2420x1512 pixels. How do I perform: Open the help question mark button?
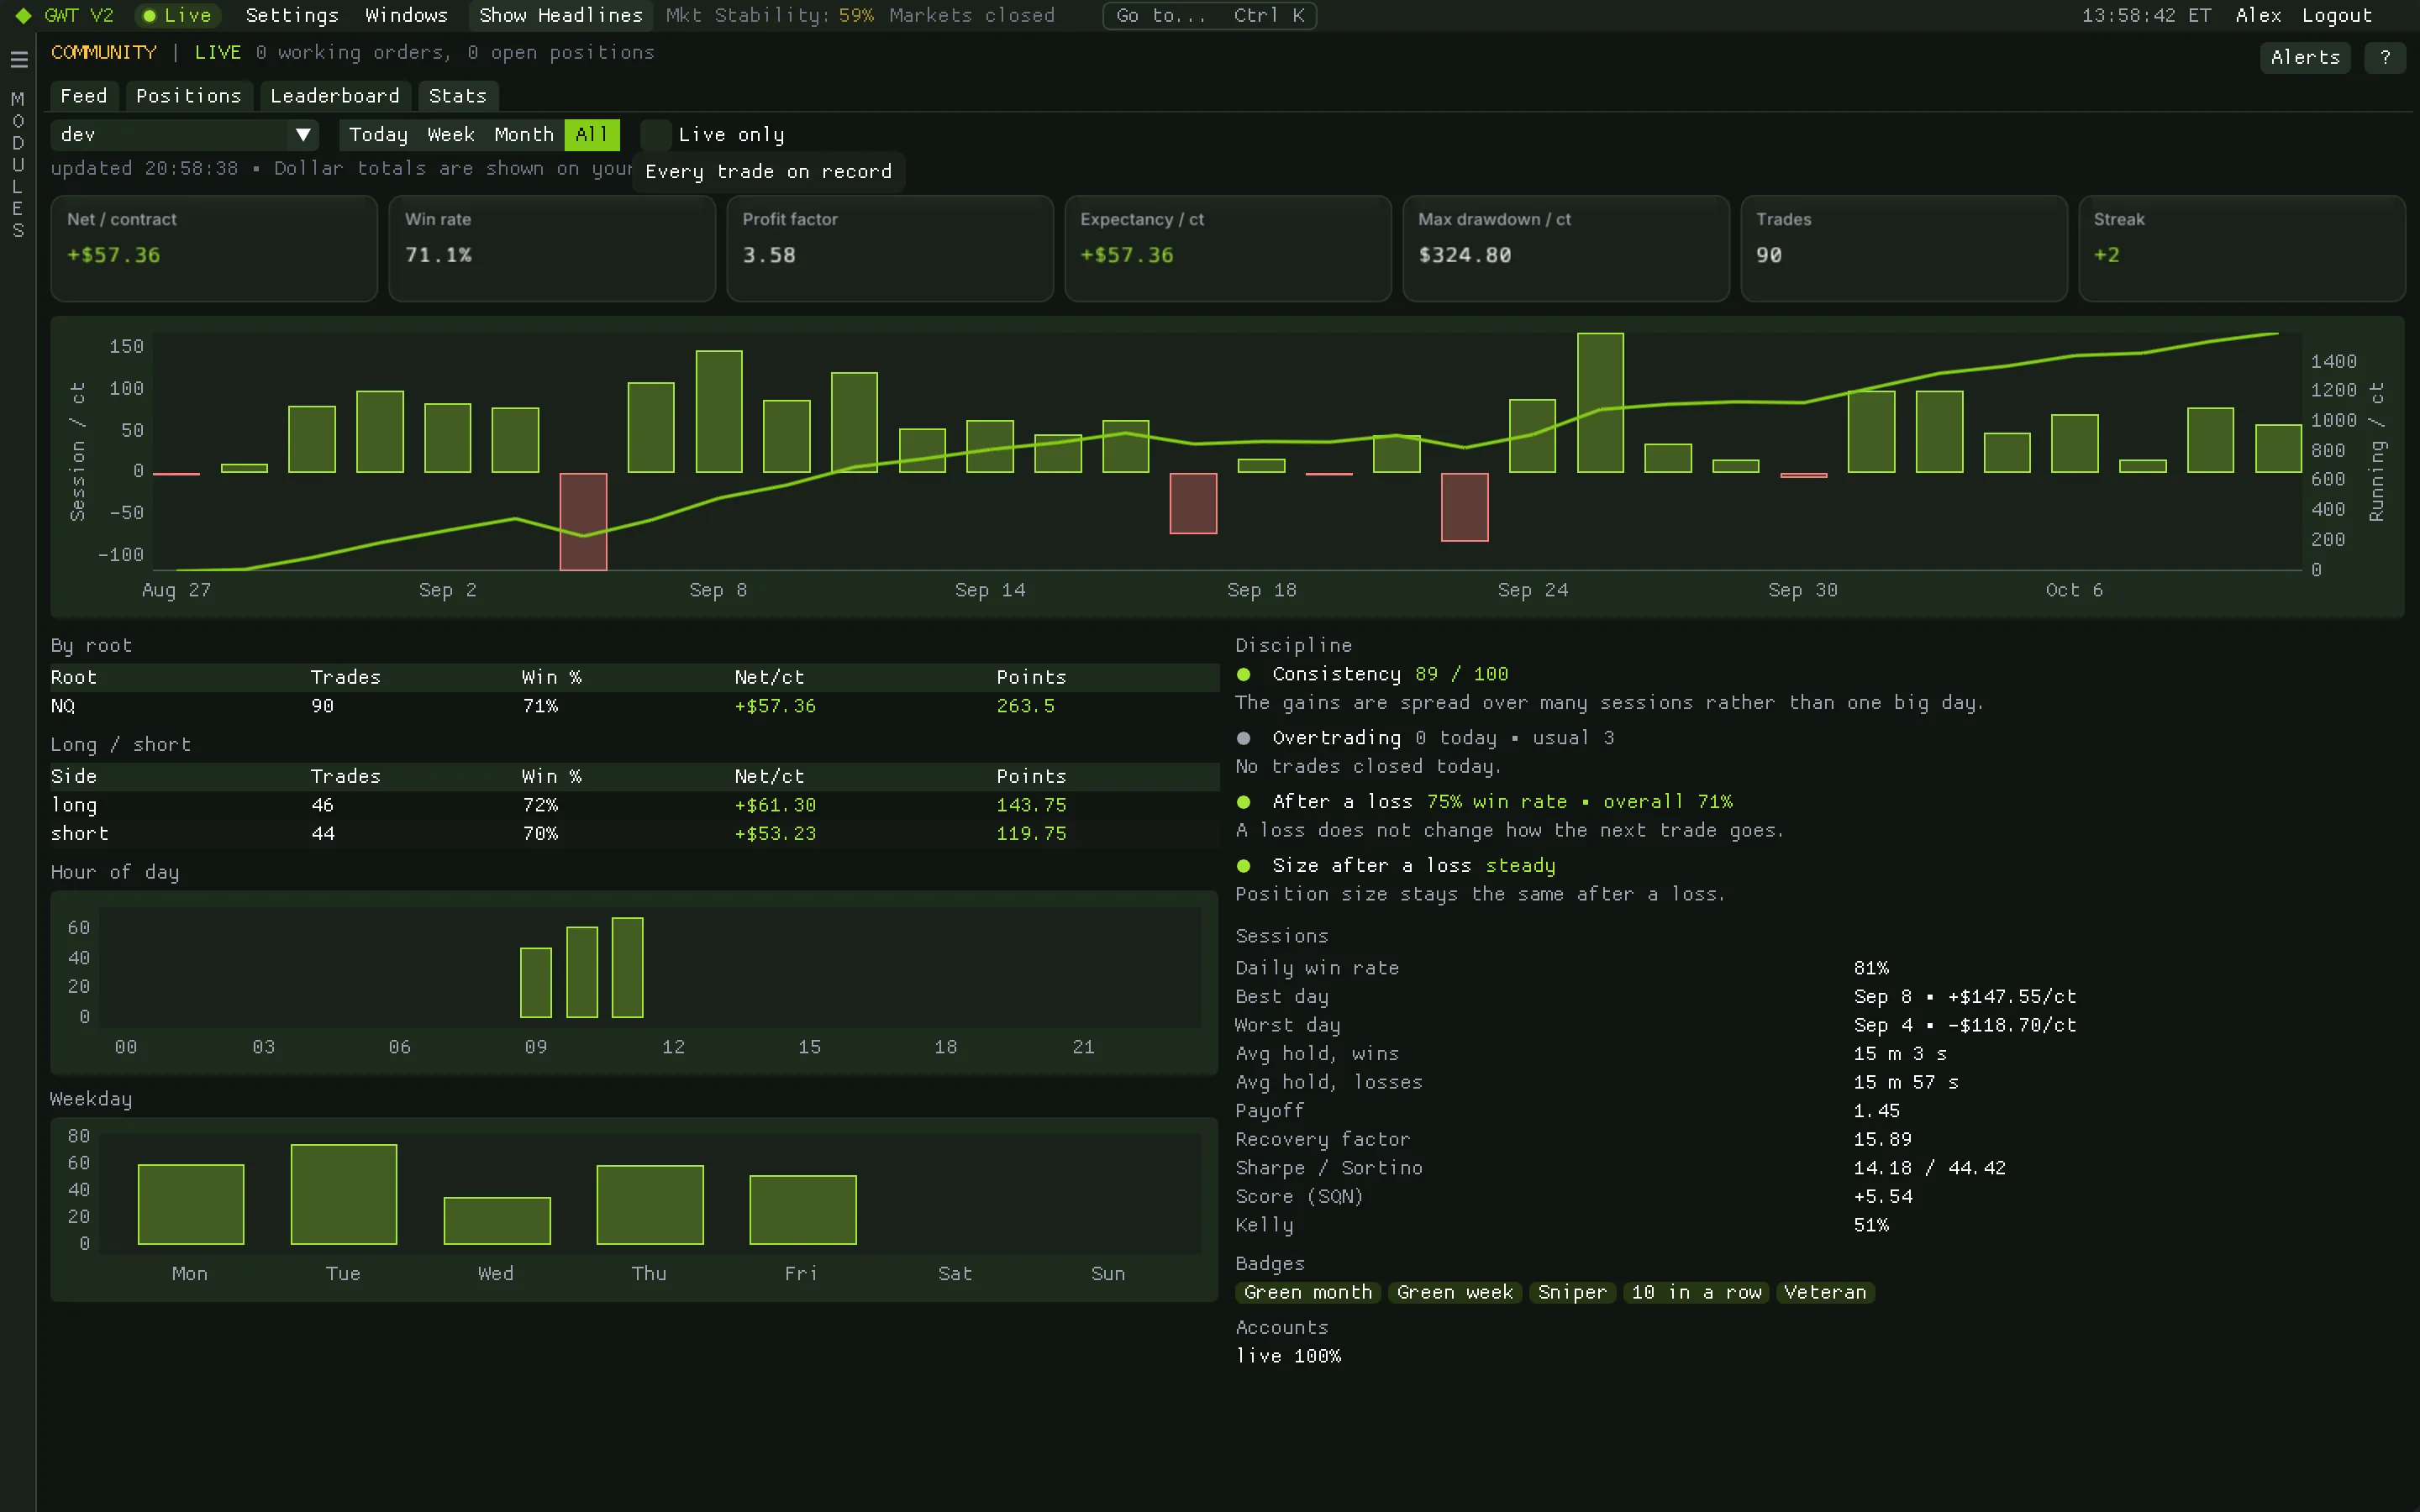[2385, 58]
